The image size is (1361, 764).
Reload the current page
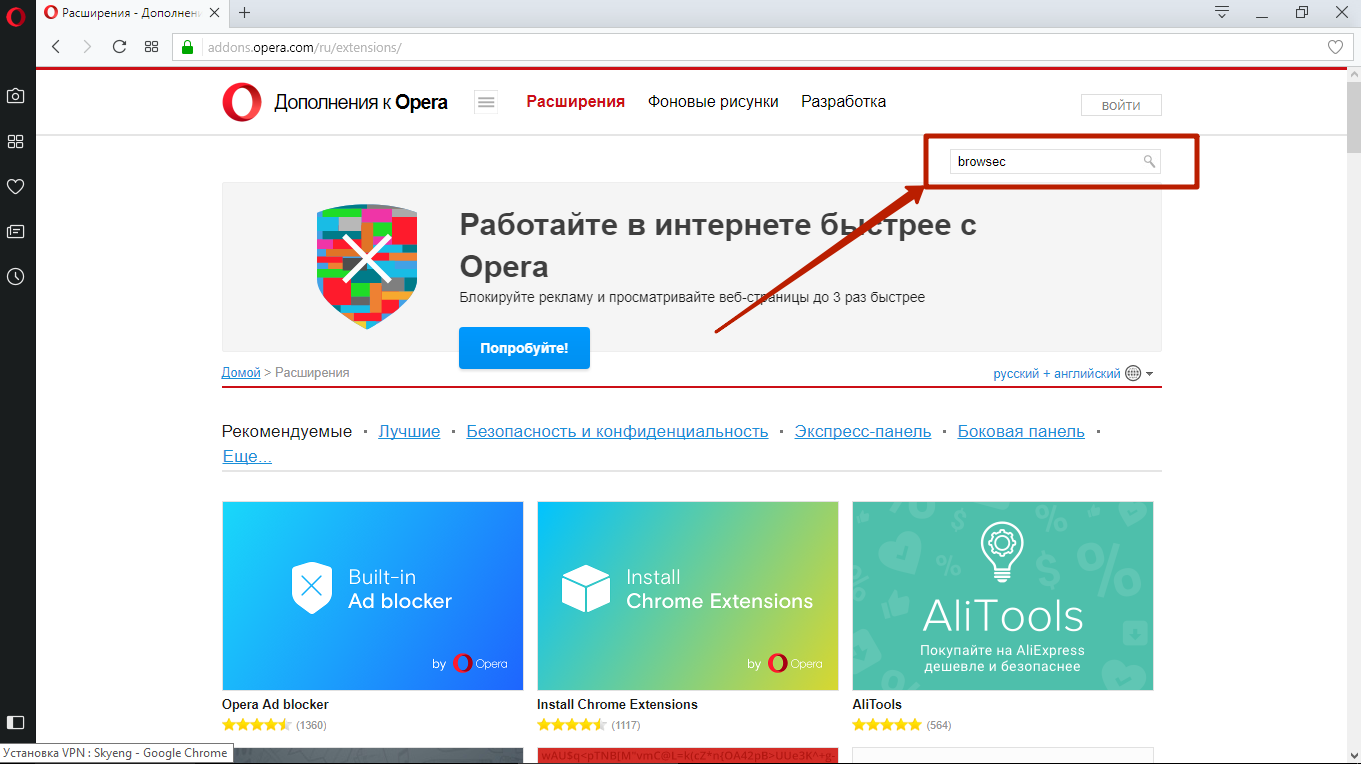click(119, 47)
